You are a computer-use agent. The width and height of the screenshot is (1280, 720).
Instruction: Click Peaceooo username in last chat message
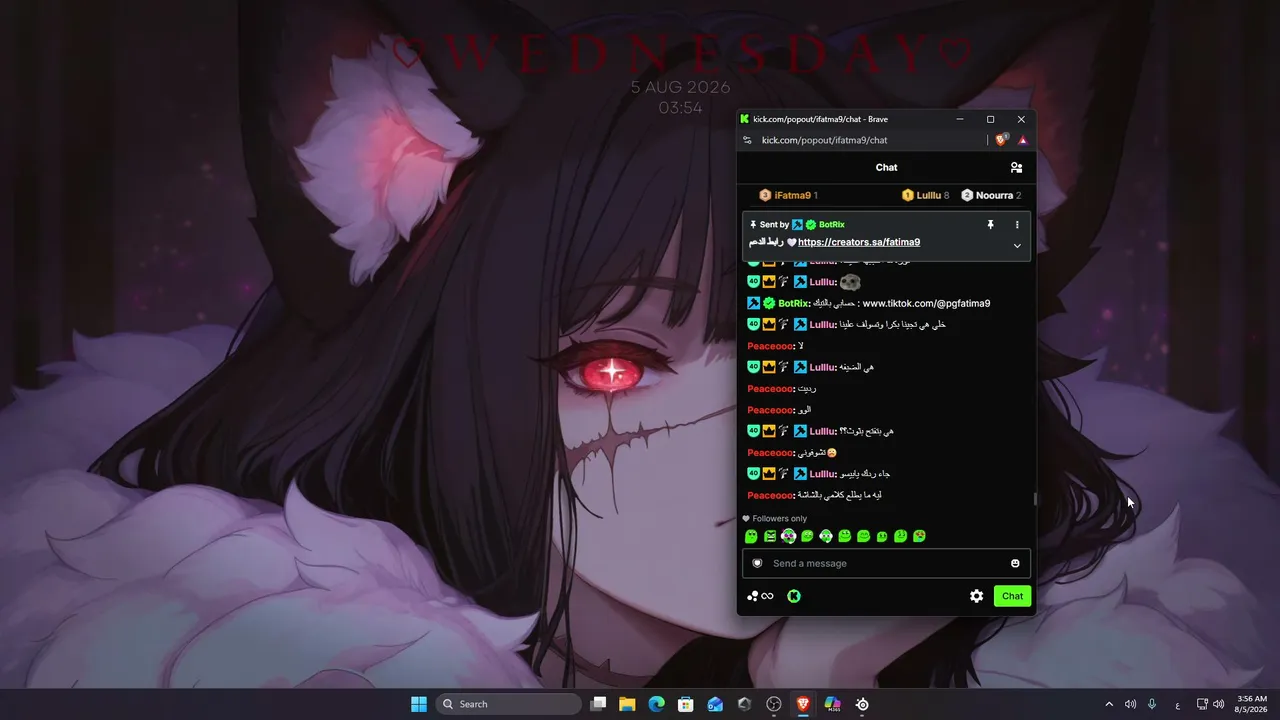771,496
